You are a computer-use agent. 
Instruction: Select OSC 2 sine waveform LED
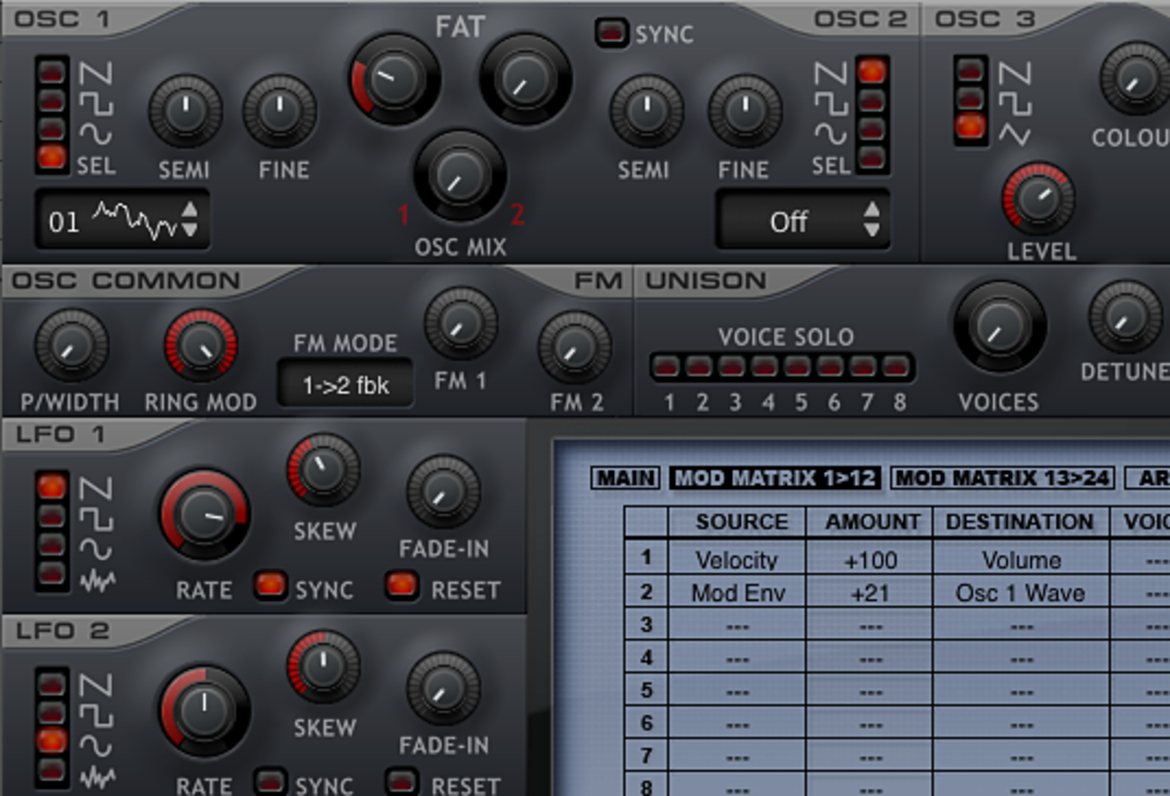tap(872, 128)
